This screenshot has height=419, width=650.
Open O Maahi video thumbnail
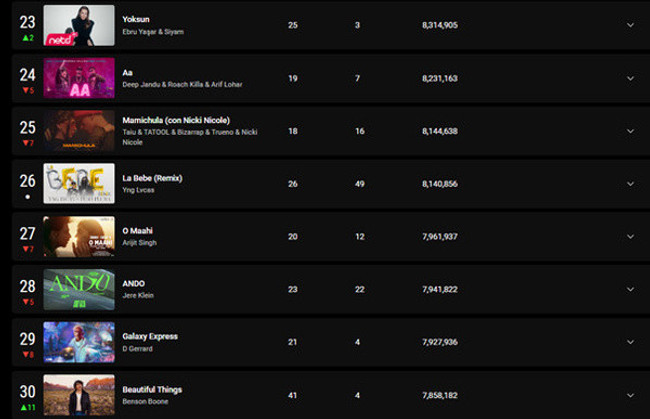tap(79, 236)
